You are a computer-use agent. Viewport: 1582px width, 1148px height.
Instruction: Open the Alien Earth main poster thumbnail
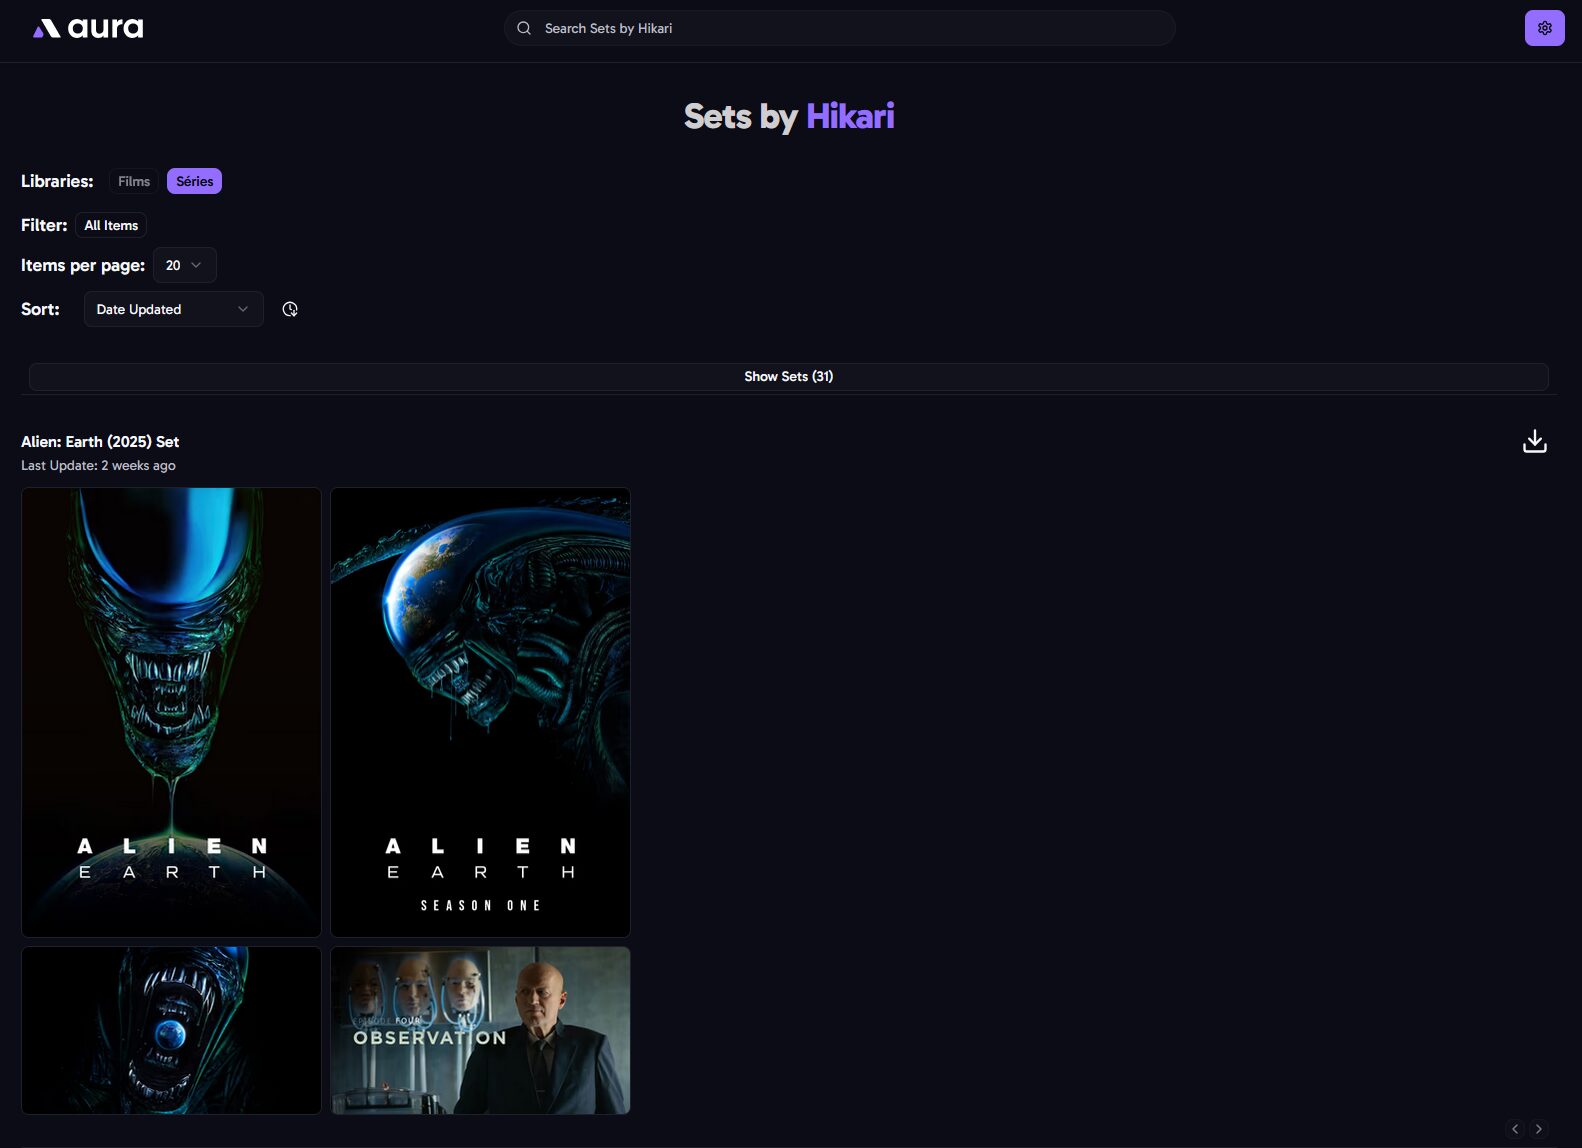tap(171, 712)
